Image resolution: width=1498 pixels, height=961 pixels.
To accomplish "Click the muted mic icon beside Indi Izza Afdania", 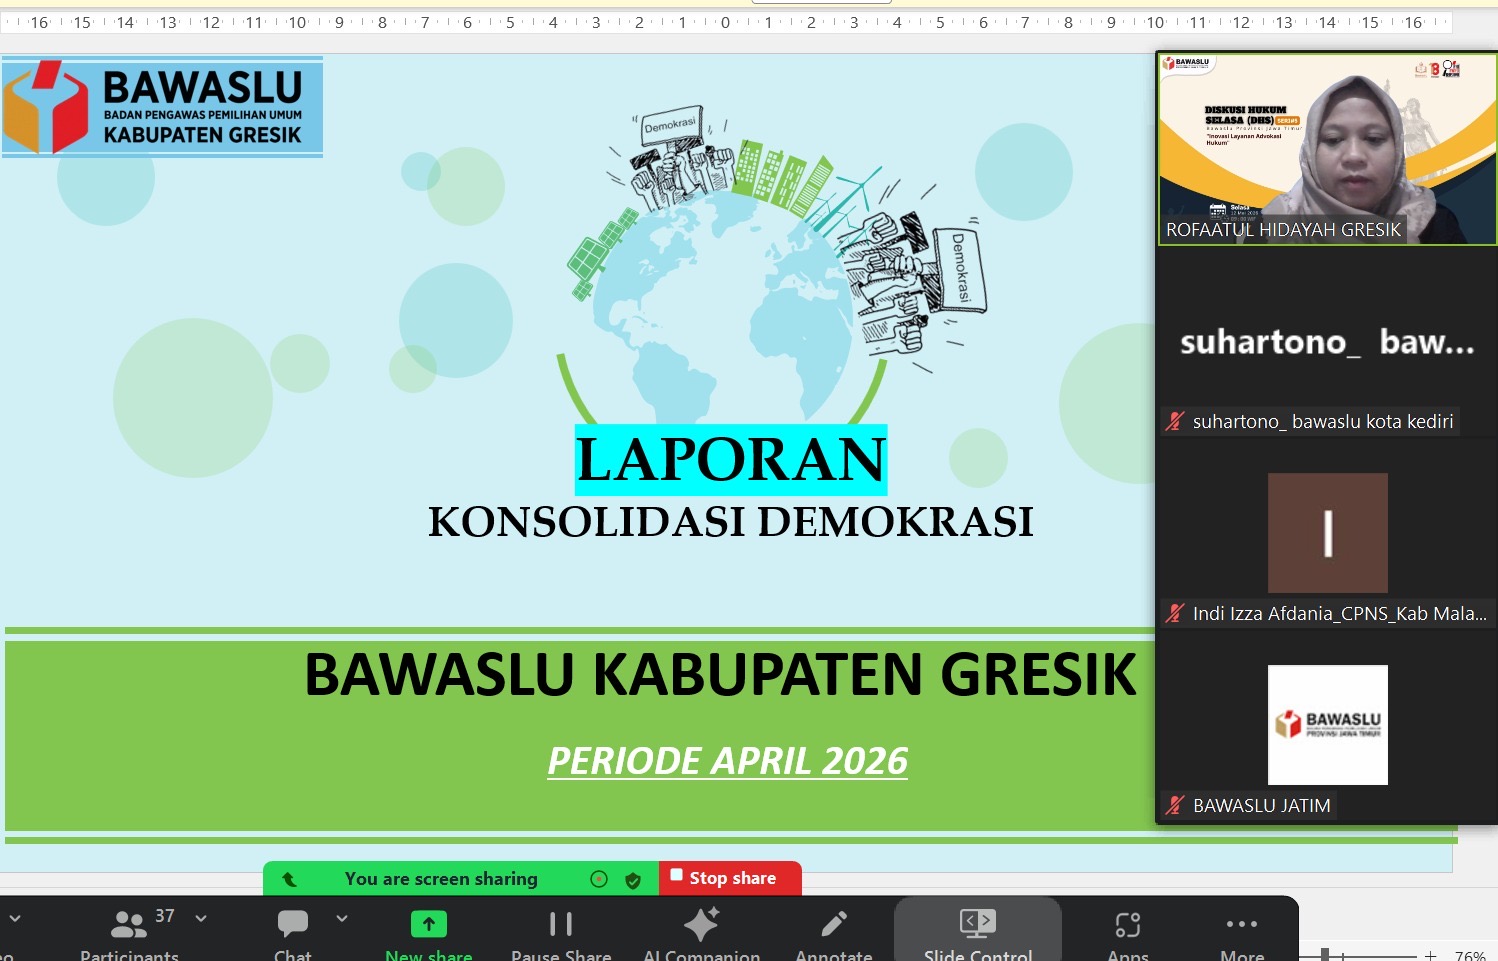I will coord(1175,614).
